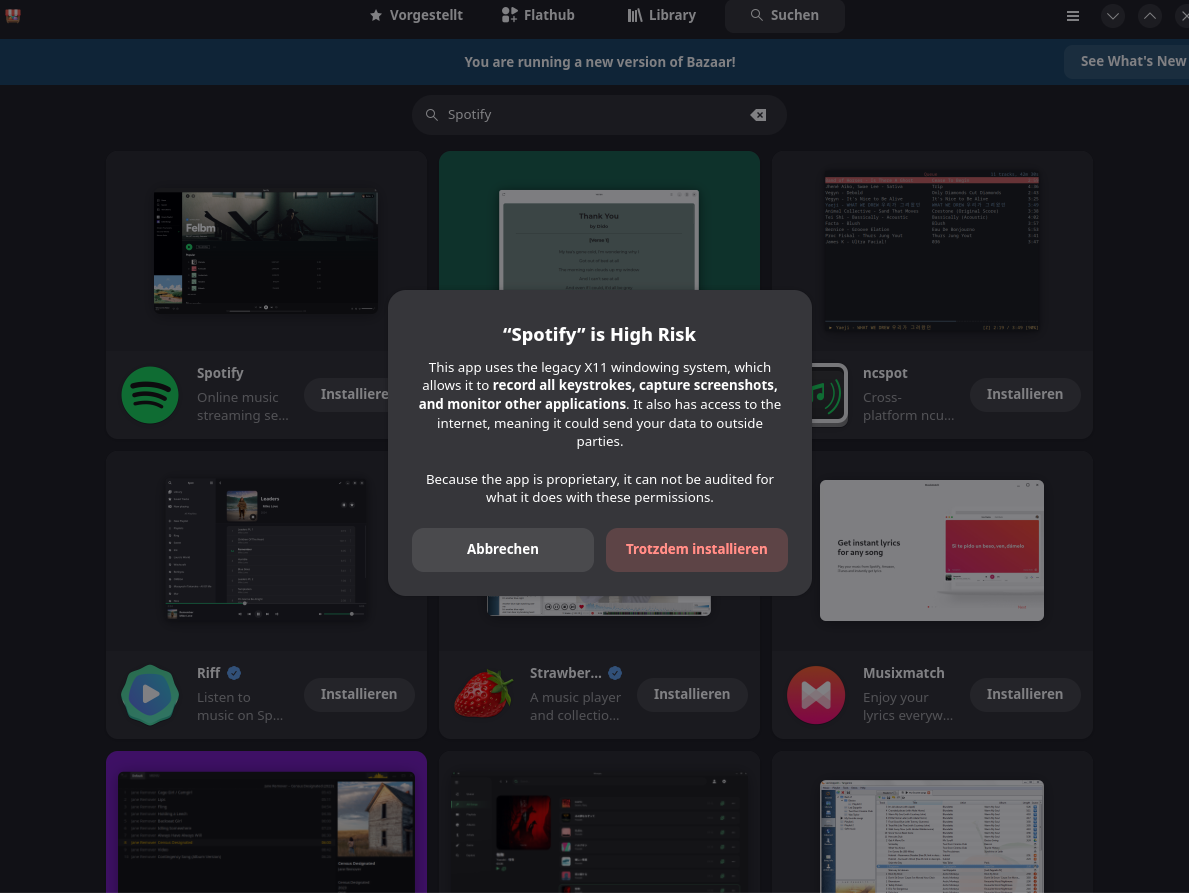
Task: Click the Musixmatch pink logo icon
Action: tap(816, 695)
